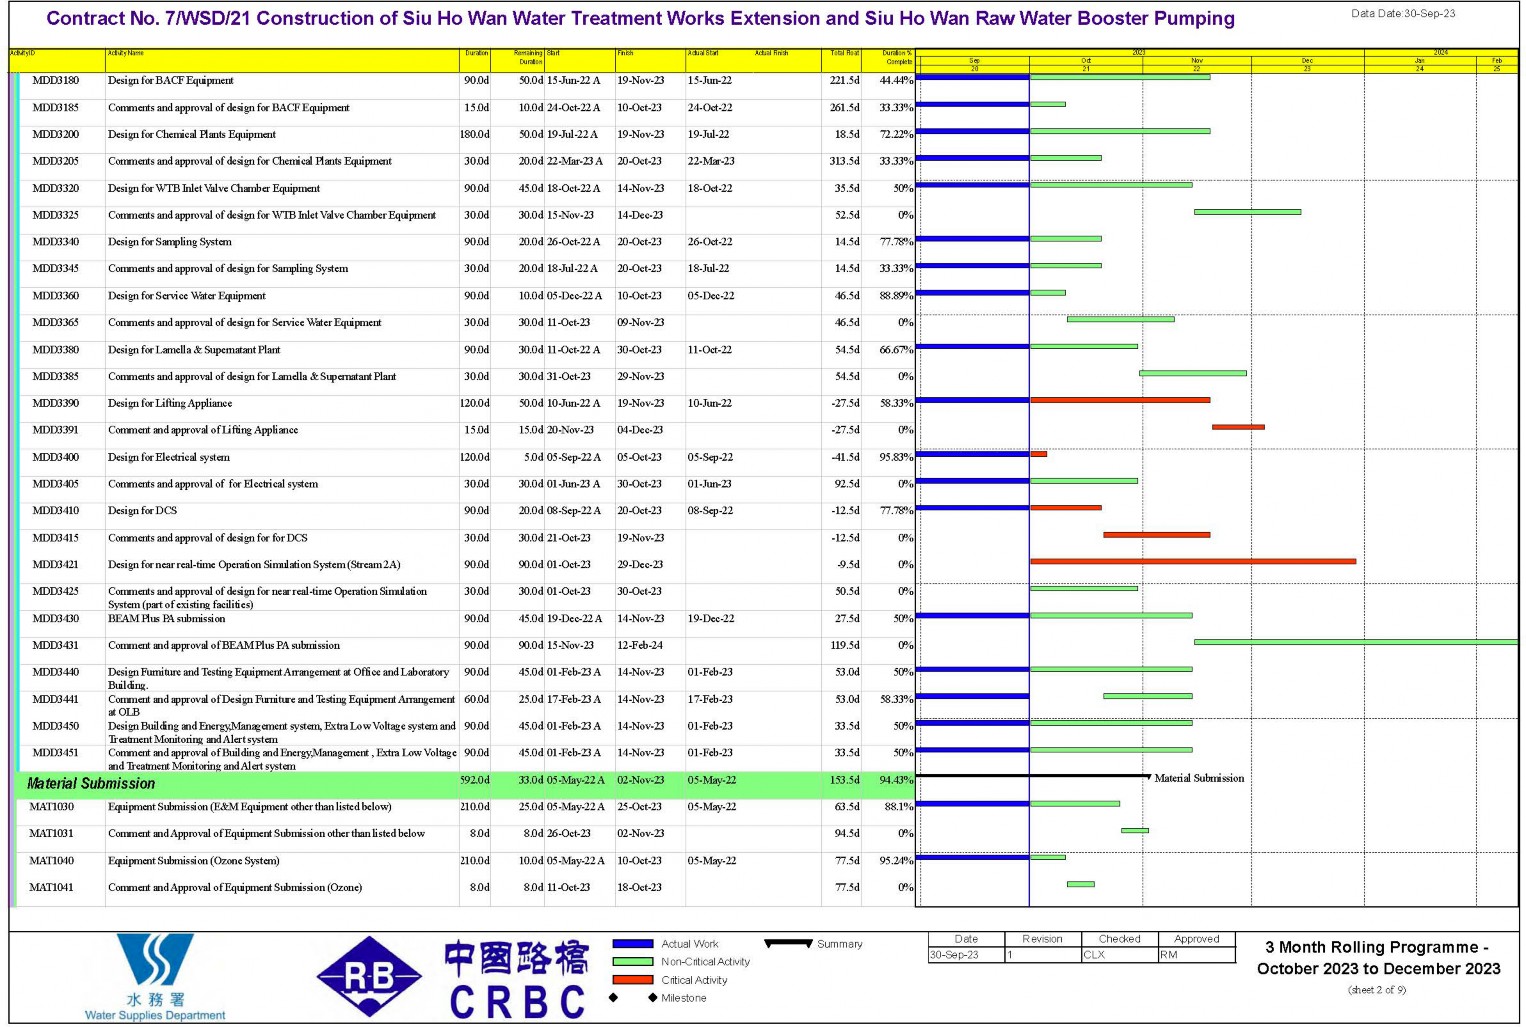The width and height of the screenshot is (1526, 1027).
Task: Click the green Gantt bar for MDD3385
Action: point(1193,373)
